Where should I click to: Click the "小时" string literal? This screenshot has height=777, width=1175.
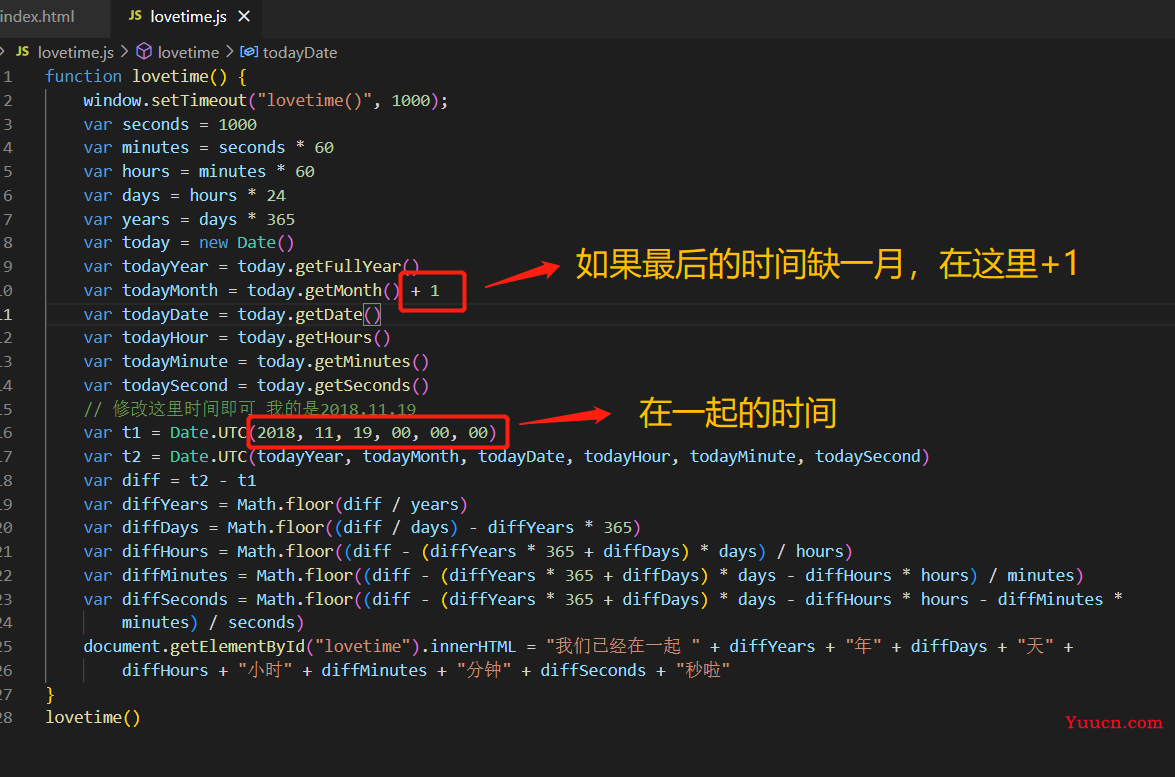(x=265, y=671)
